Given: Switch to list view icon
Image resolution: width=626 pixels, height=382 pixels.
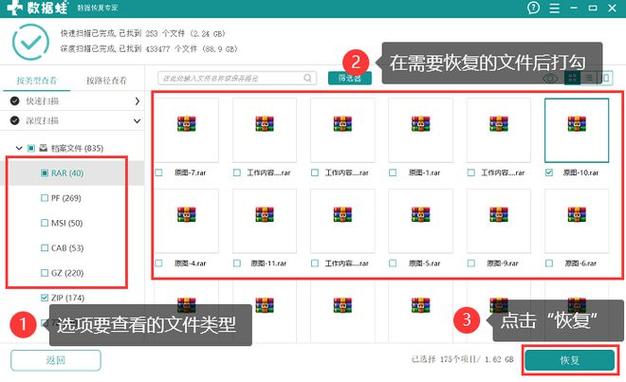Looking at the screenshot, I should pos(589,78).
